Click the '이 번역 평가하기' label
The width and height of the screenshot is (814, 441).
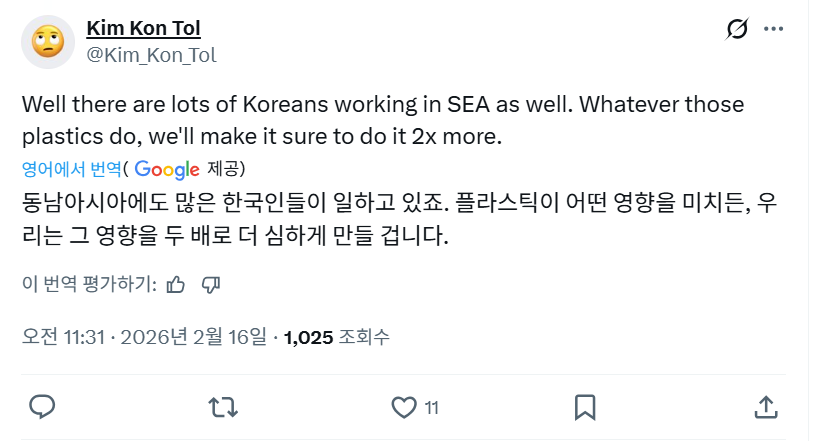[x=89, y=284]
